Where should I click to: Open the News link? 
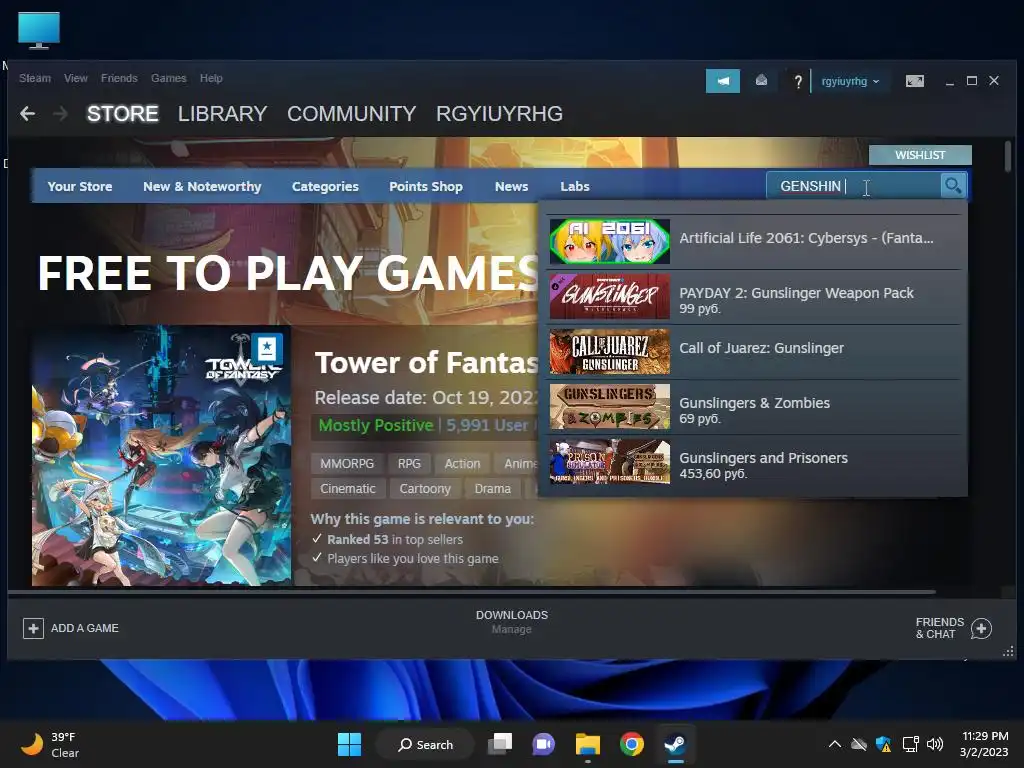tap(511, 186)
